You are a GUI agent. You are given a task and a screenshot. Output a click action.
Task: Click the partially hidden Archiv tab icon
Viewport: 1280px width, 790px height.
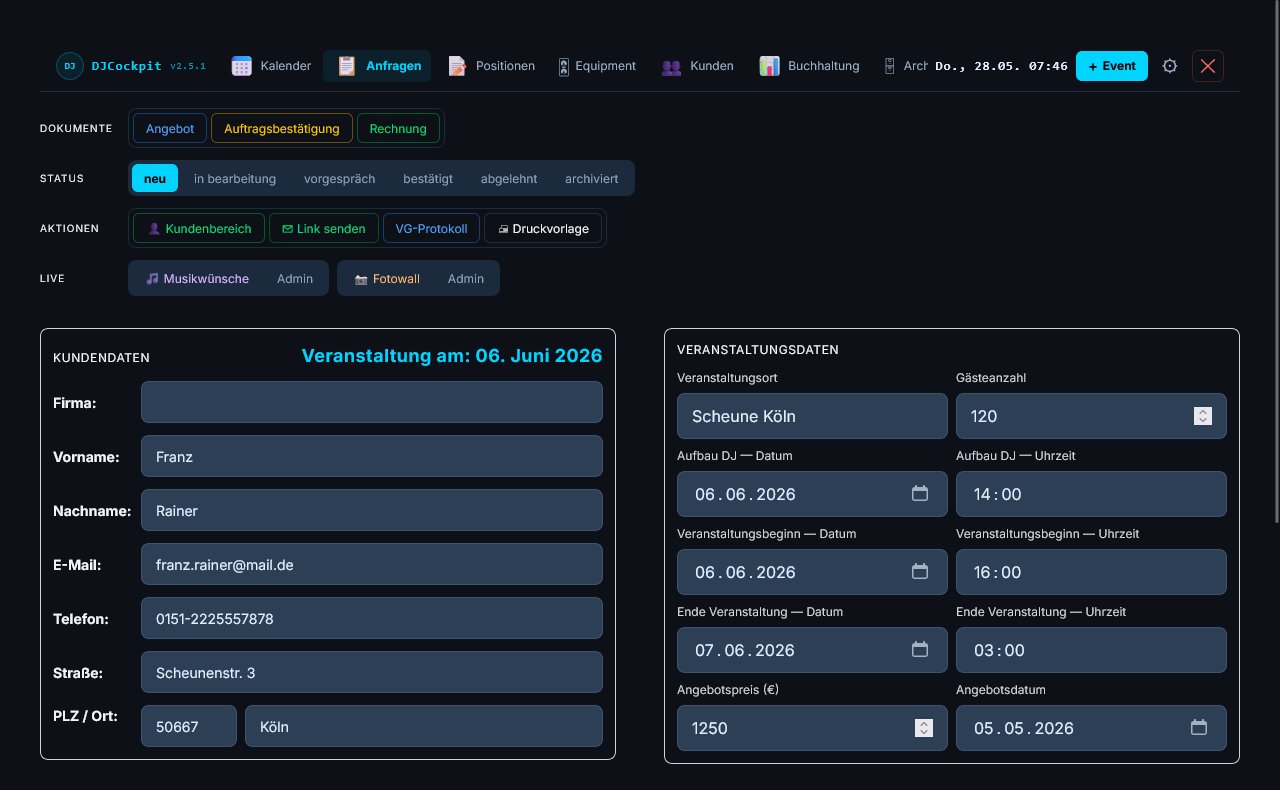tap(889, 66)
